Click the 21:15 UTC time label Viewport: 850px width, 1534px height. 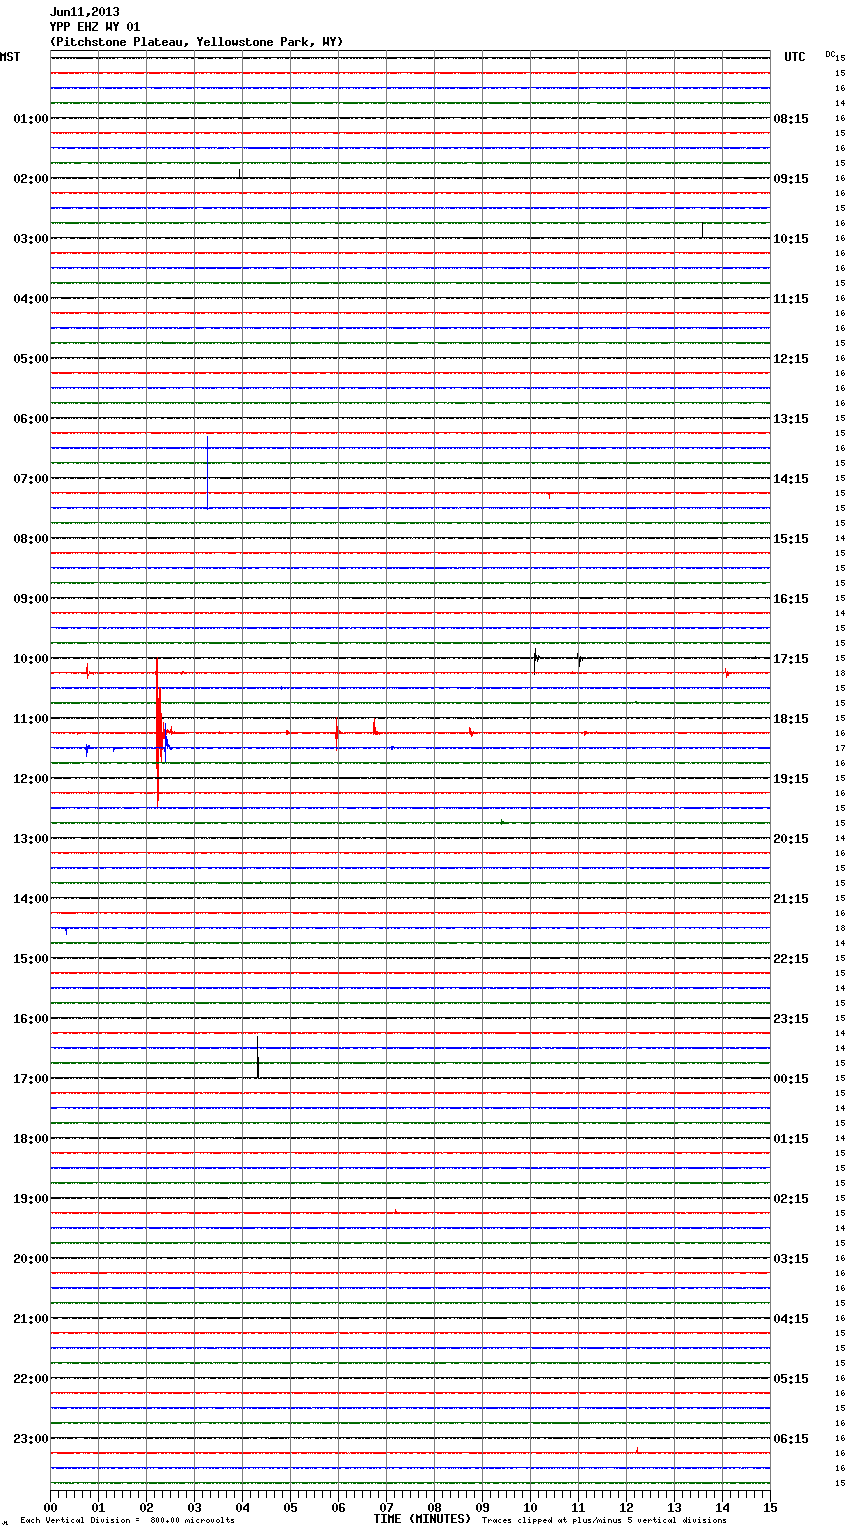point(791,899)
